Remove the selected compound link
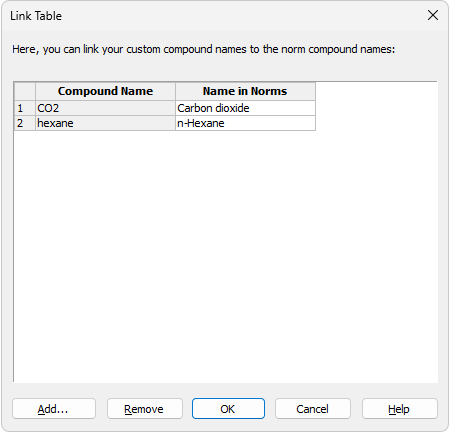Image resolution: width=449 pixels, height=433 pixels. [x=145, y=409]
